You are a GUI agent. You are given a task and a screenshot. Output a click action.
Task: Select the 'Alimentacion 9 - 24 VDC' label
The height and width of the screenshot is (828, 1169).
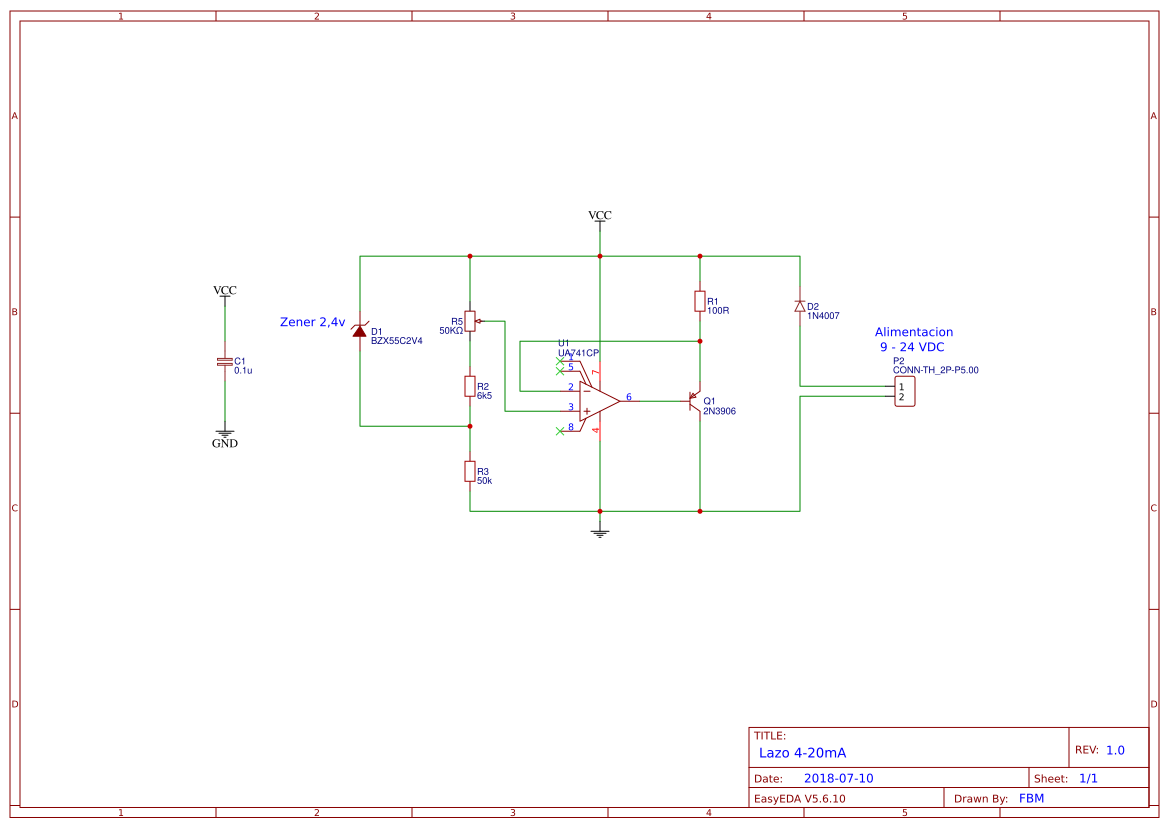(913, 340)
